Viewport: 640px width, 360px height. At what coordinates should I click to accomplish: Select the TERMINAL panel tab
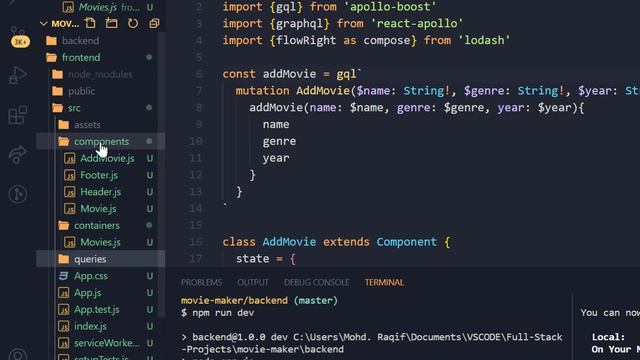tap(384, 282)
